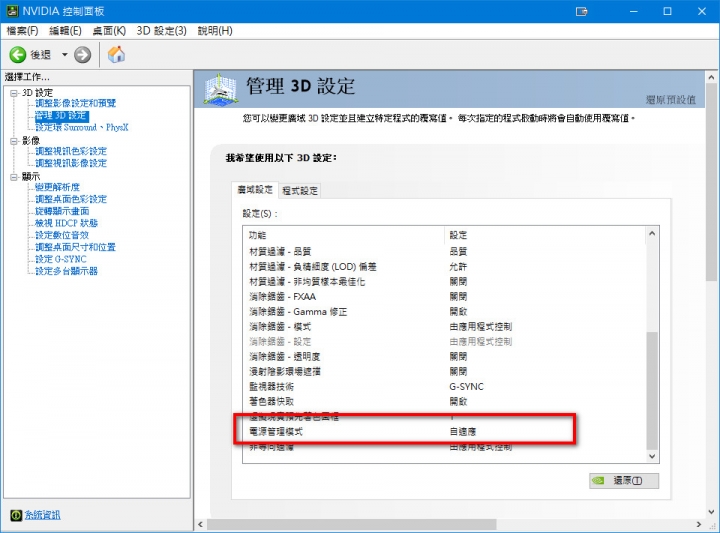Open the 檔案(F) menu

tap(22, 31)
